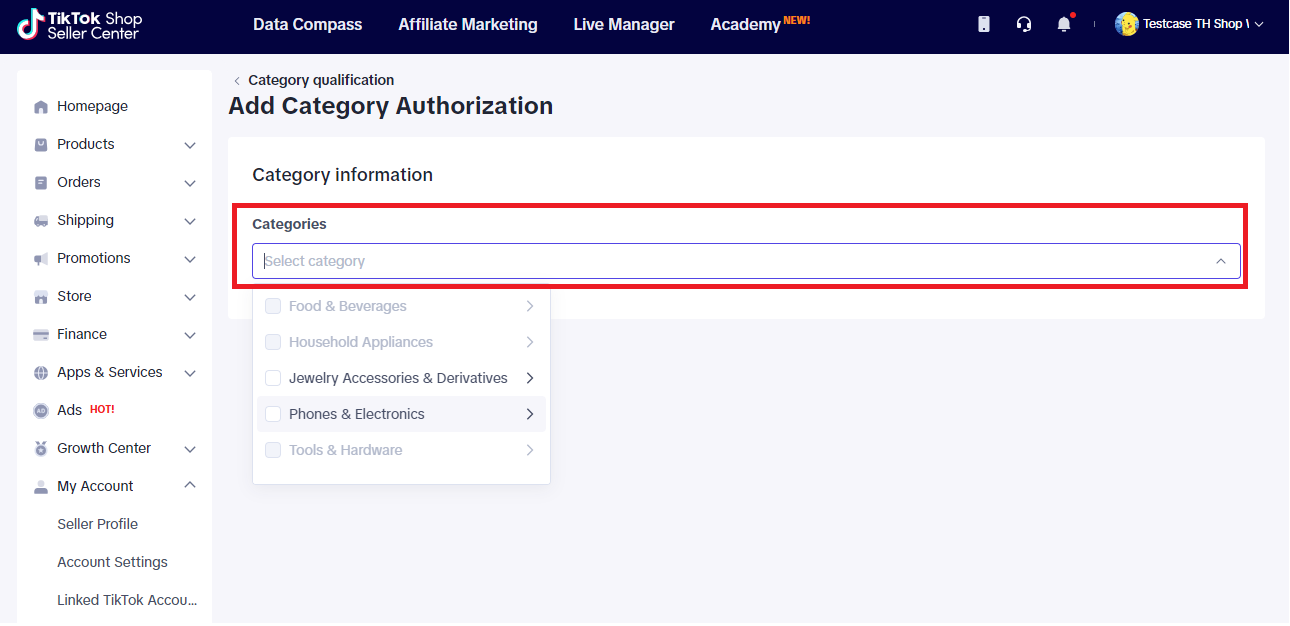Click the mobile phone icon in header
1290x626 pixels.
(984, 24)
